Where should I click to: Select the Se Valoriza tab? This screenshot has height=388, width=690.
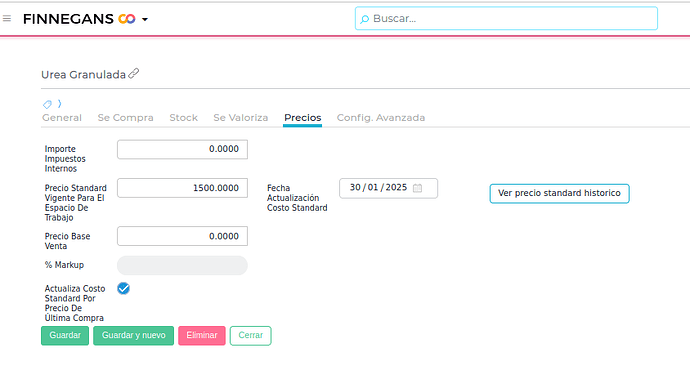coord(241,118)
